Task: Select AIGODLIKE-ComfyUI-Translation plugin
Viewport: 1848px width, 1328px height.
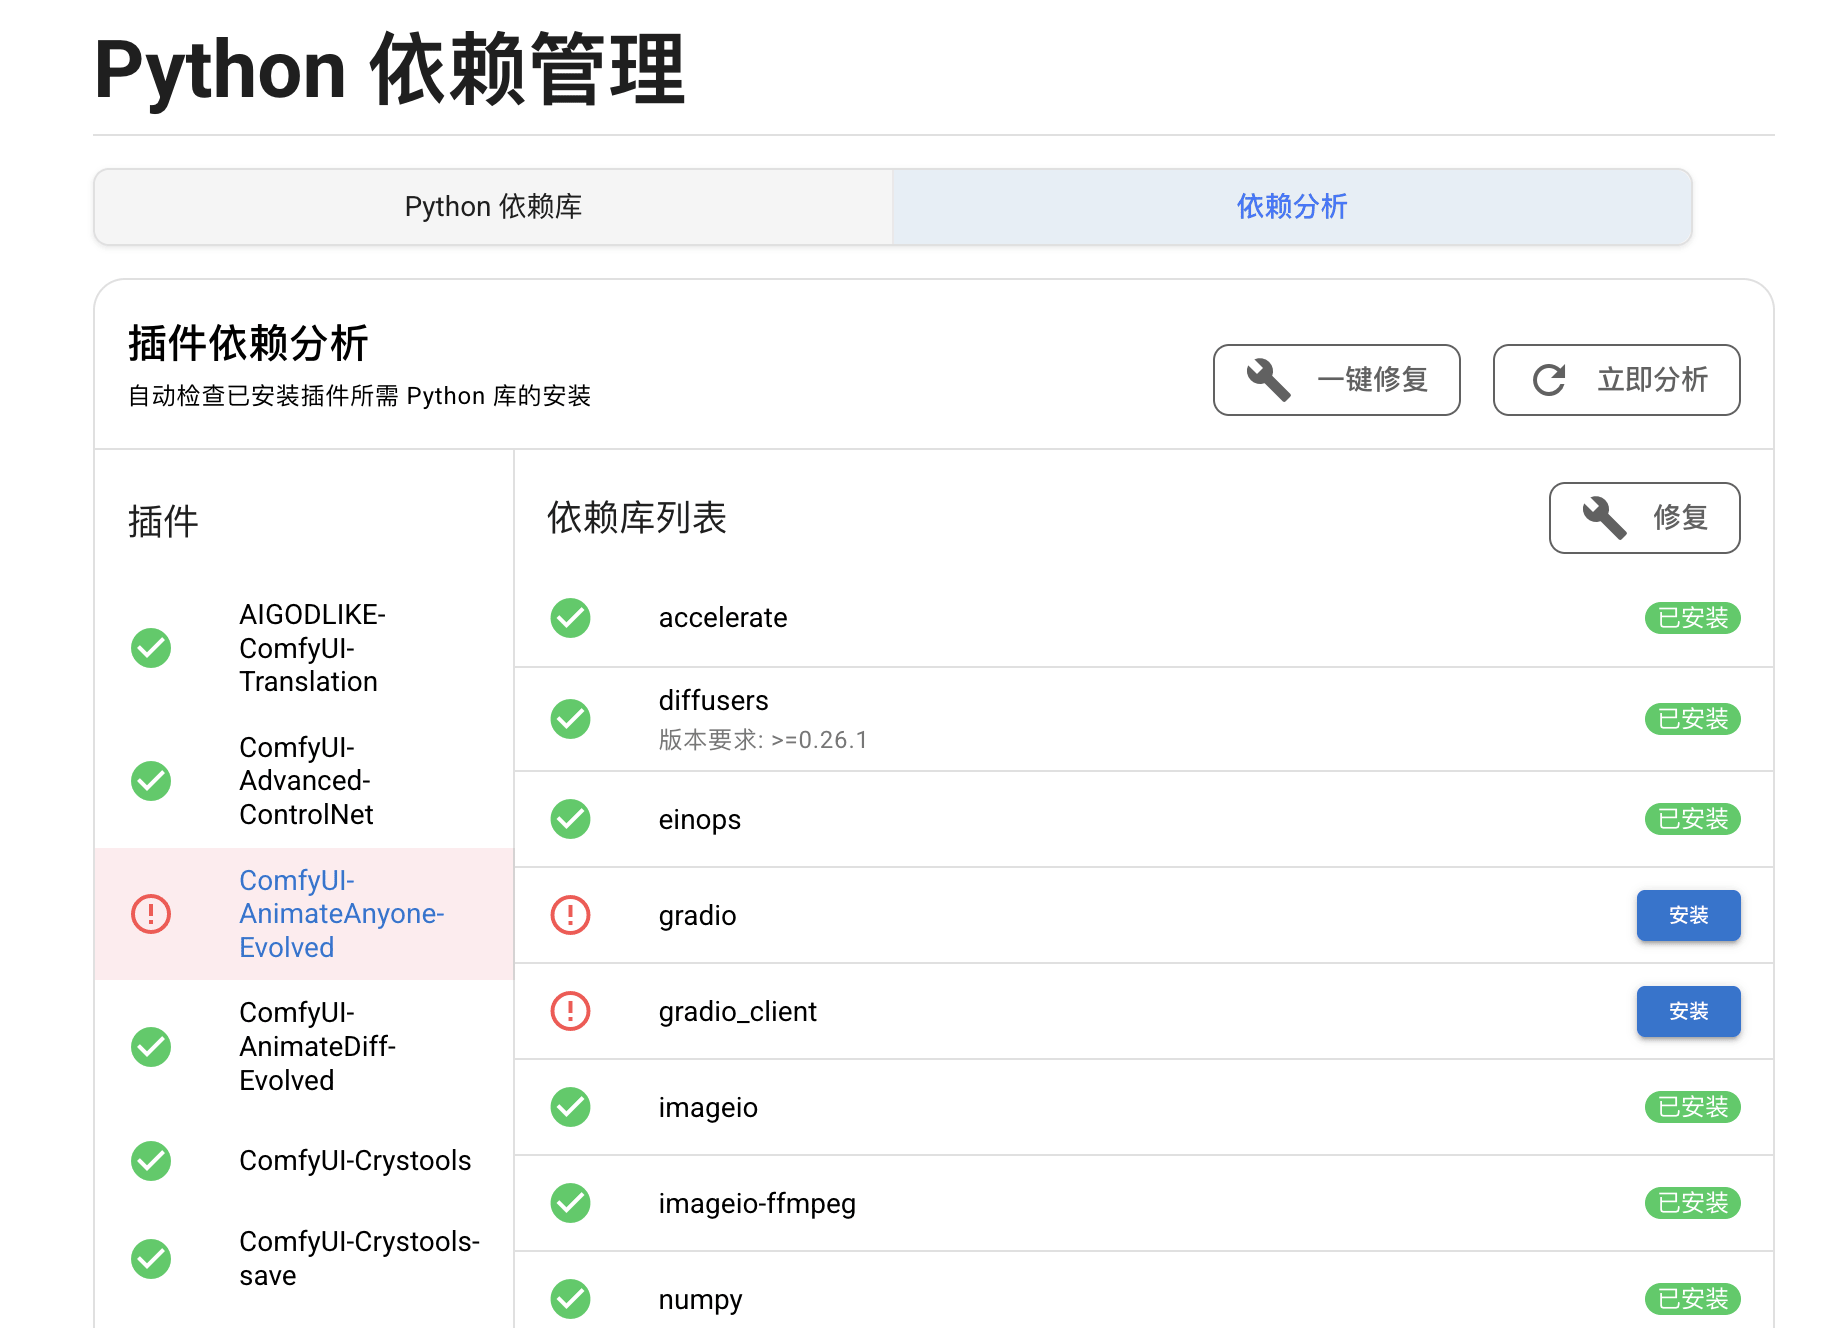Action: [x=311, y=648]
